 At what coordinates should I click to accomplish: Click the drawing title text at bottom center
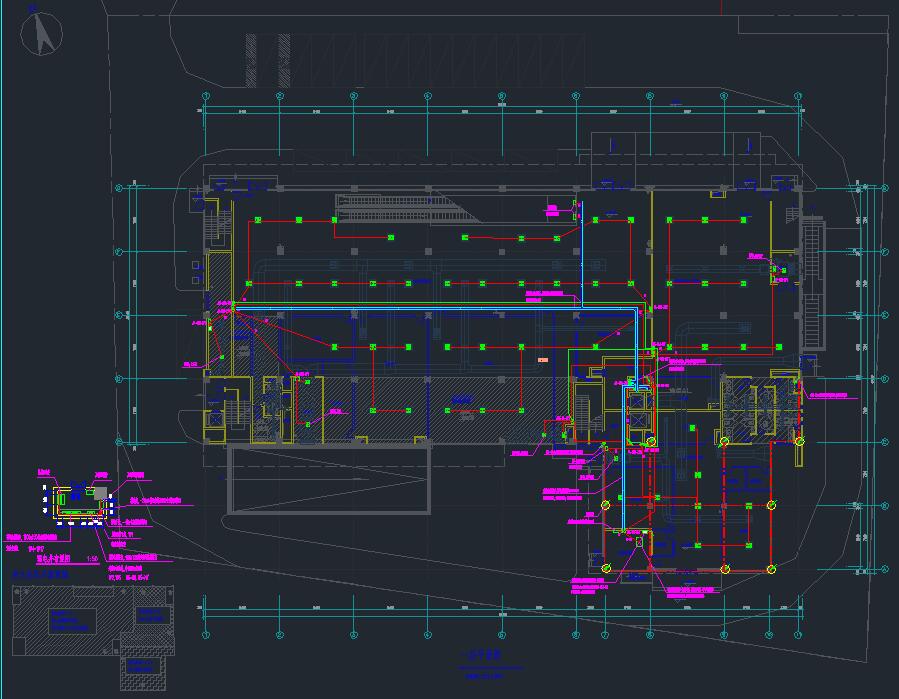(482, 656)
